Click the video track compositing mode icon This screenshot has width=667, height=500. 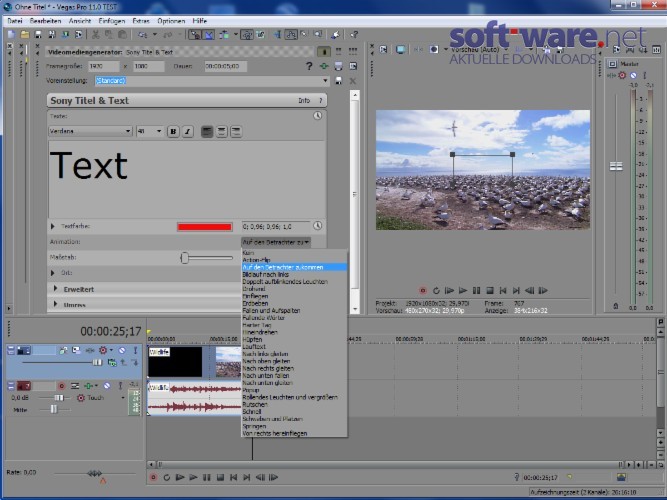(x=111, y=363)
